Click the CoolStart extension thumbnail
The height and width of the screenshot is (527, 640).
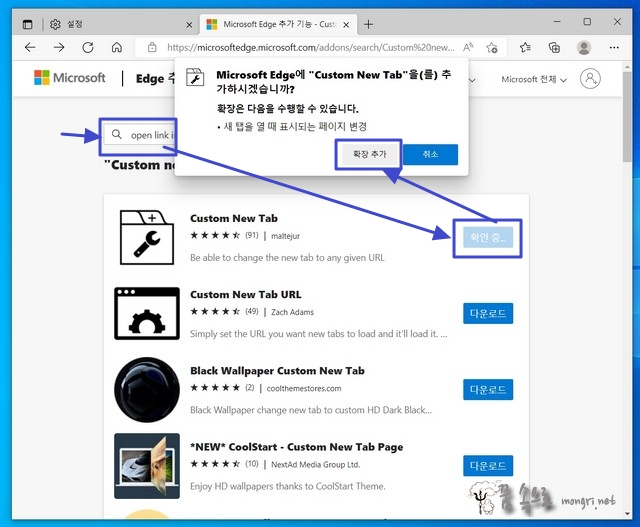click(147, 466)
